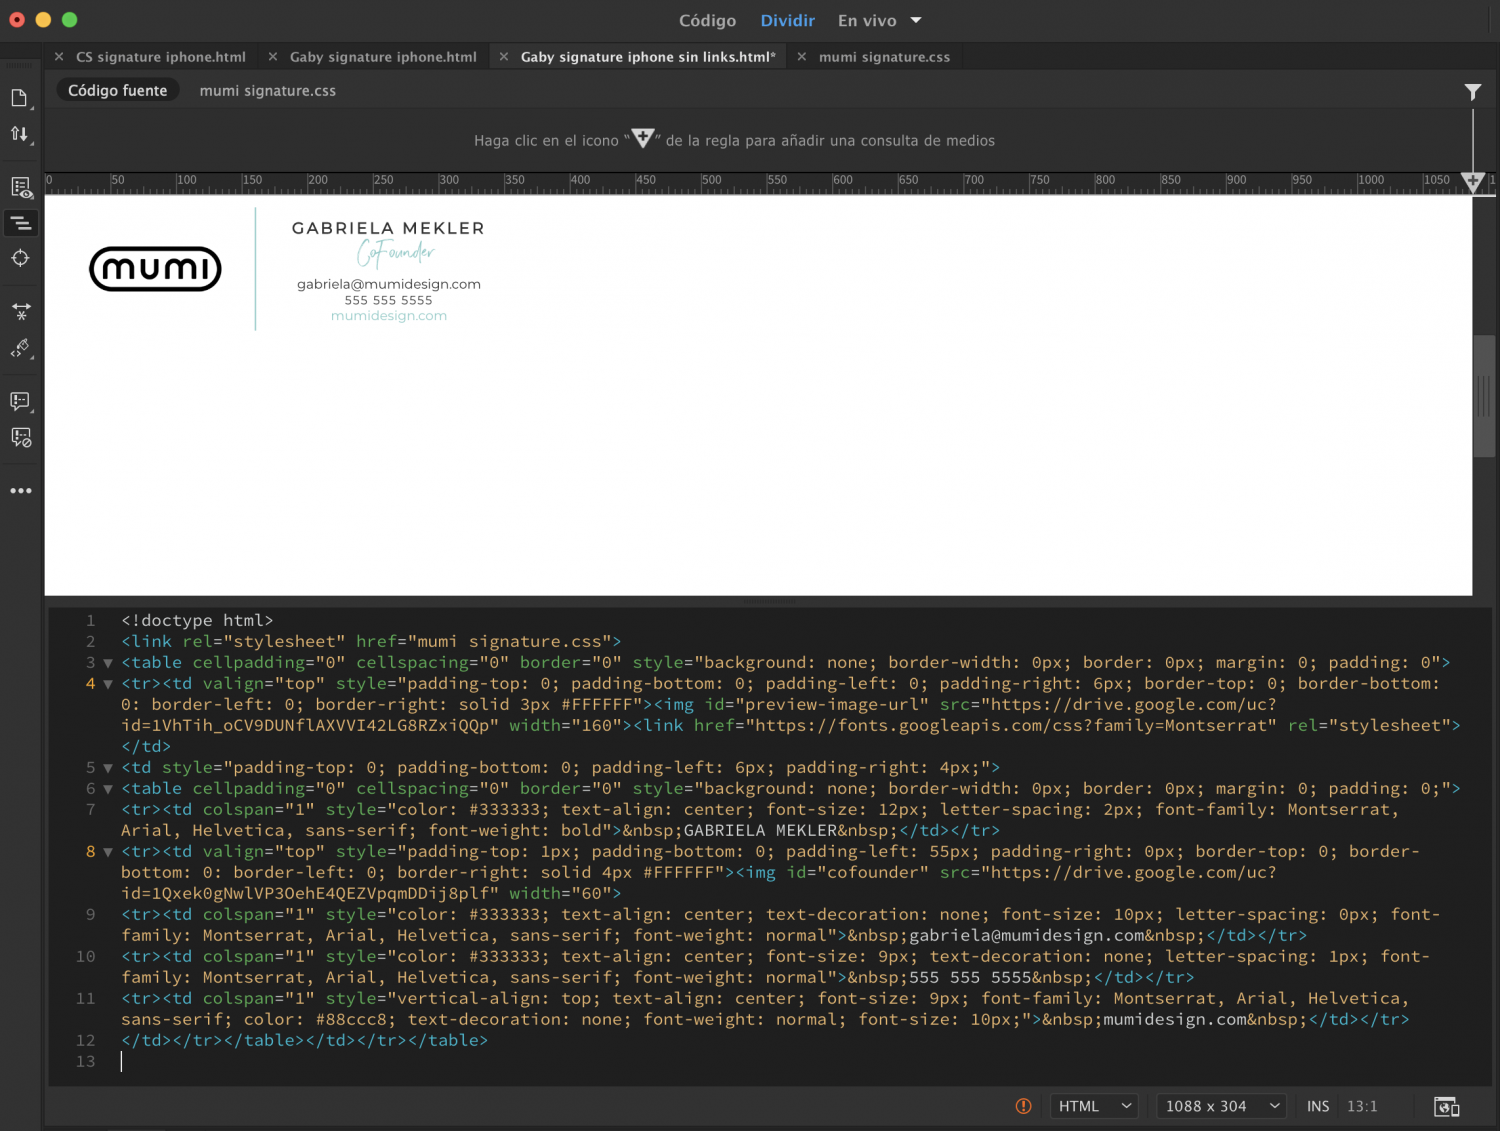Switch to En vivo live view
The height and width of the screenshot is (1131, 1500).
(867, 20)
